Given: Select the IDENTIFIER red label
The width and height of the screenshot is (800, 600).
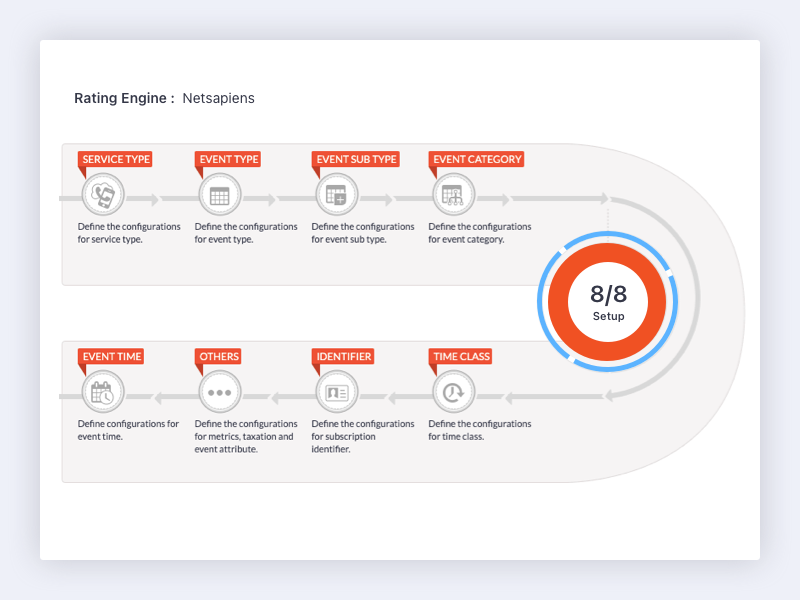Looking at the screenshot, I should click(x=343, y=356).
